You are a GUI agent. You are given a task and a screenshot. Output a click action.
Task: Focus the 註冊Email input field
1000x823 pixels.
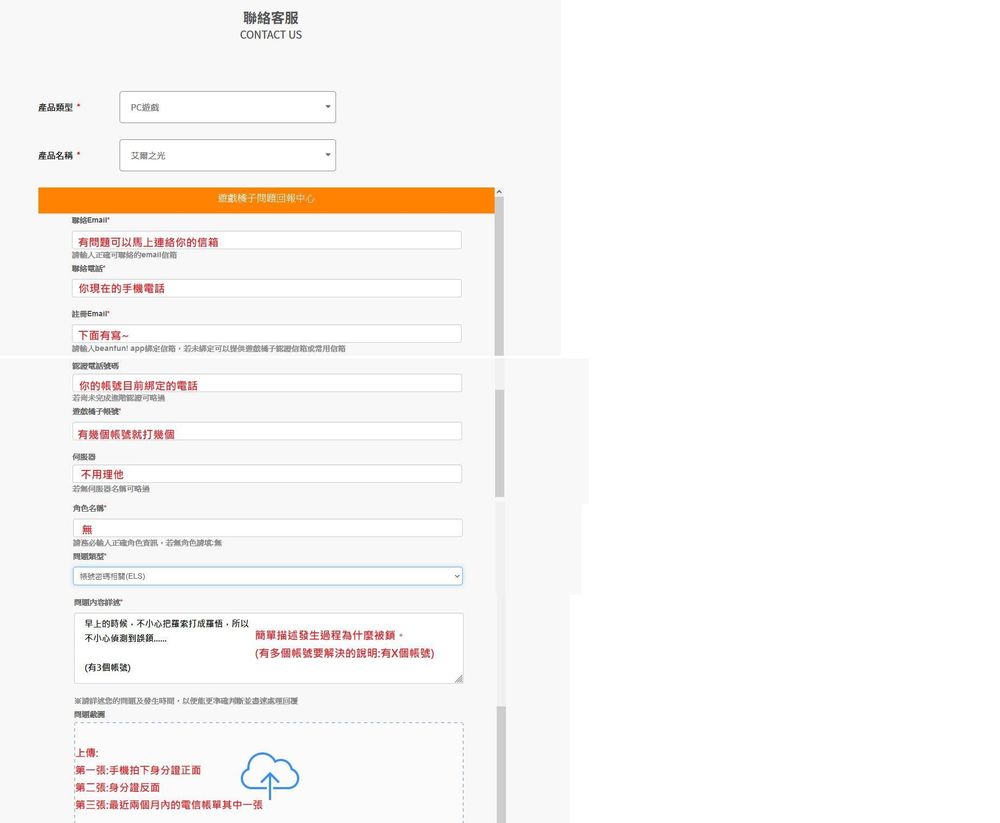[267, 334]
